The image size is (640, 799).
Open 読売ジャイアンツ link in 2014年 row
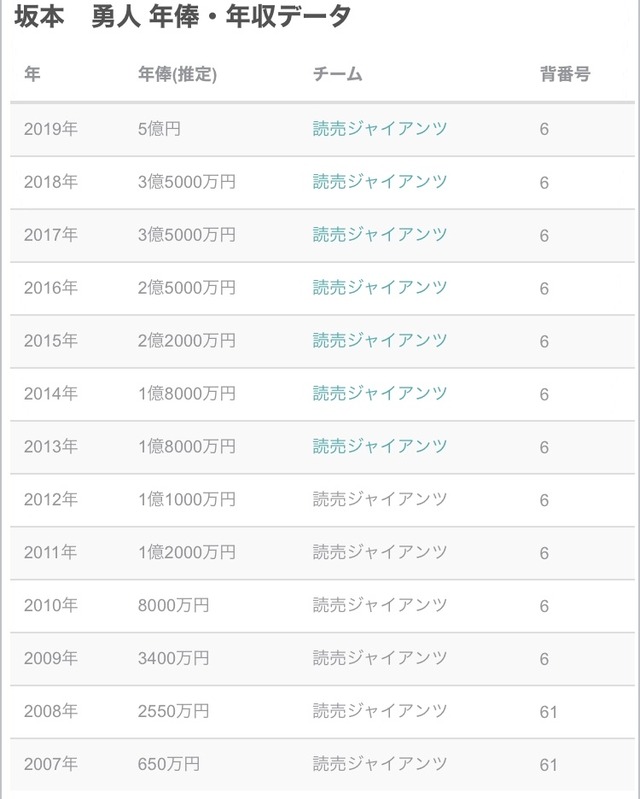tap(380, 393)
